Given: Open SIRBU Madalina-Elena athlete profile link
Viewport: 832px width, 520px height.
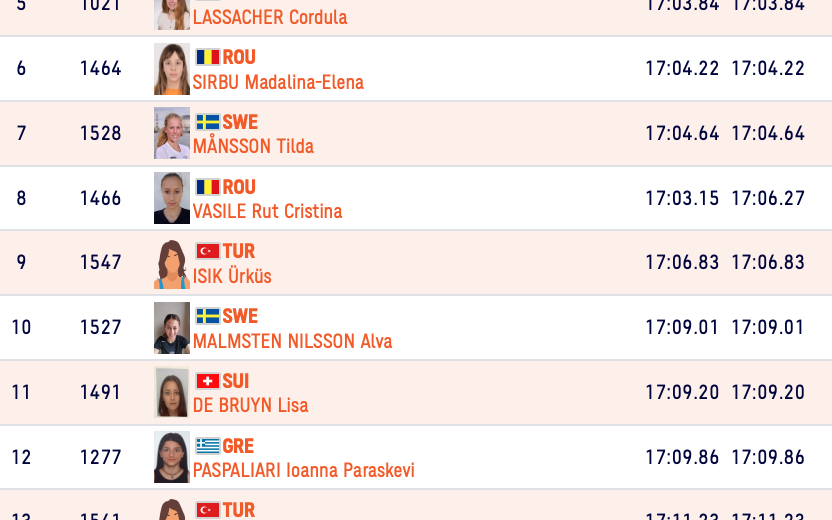Looking at the screenshot, I should point(278,82).
